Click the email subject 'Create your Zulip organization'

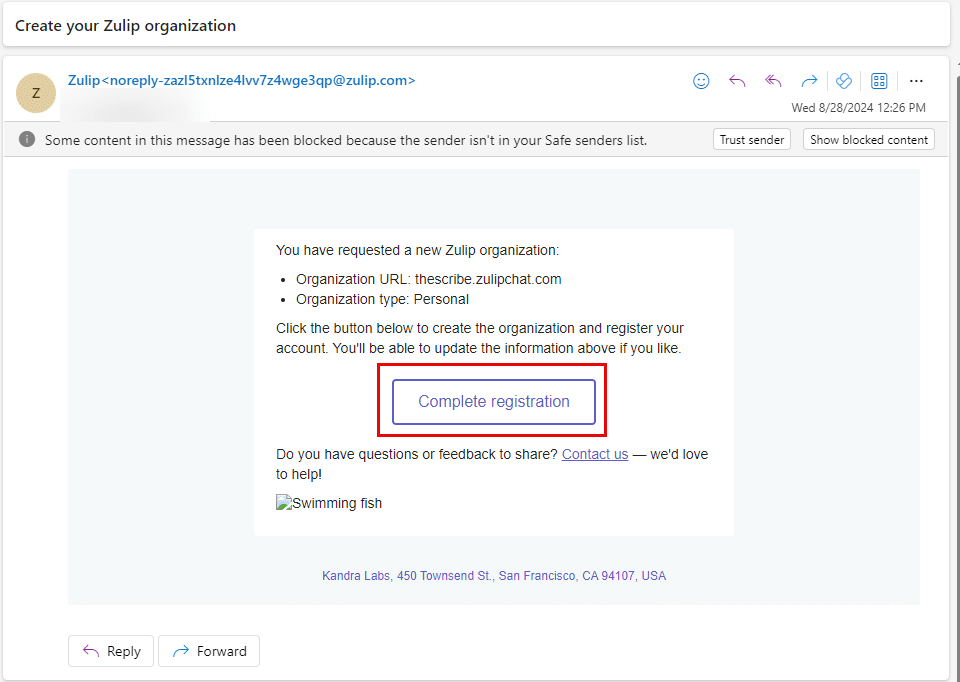tap(126, 26)
